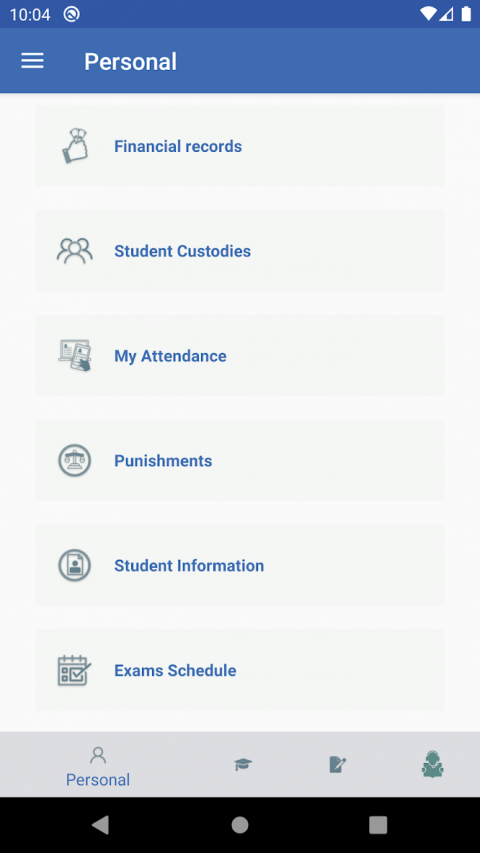Tap the Android home circle button
Image resolution: width=480 pixels, height=853 pixels.
coord(240,825)
